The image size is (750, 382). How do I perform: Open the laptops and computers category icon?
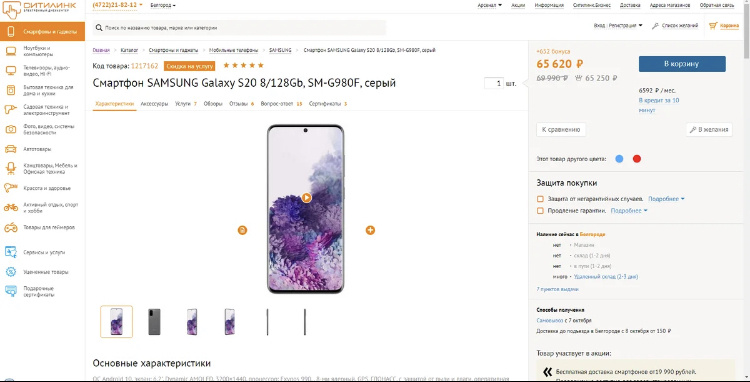11,51
